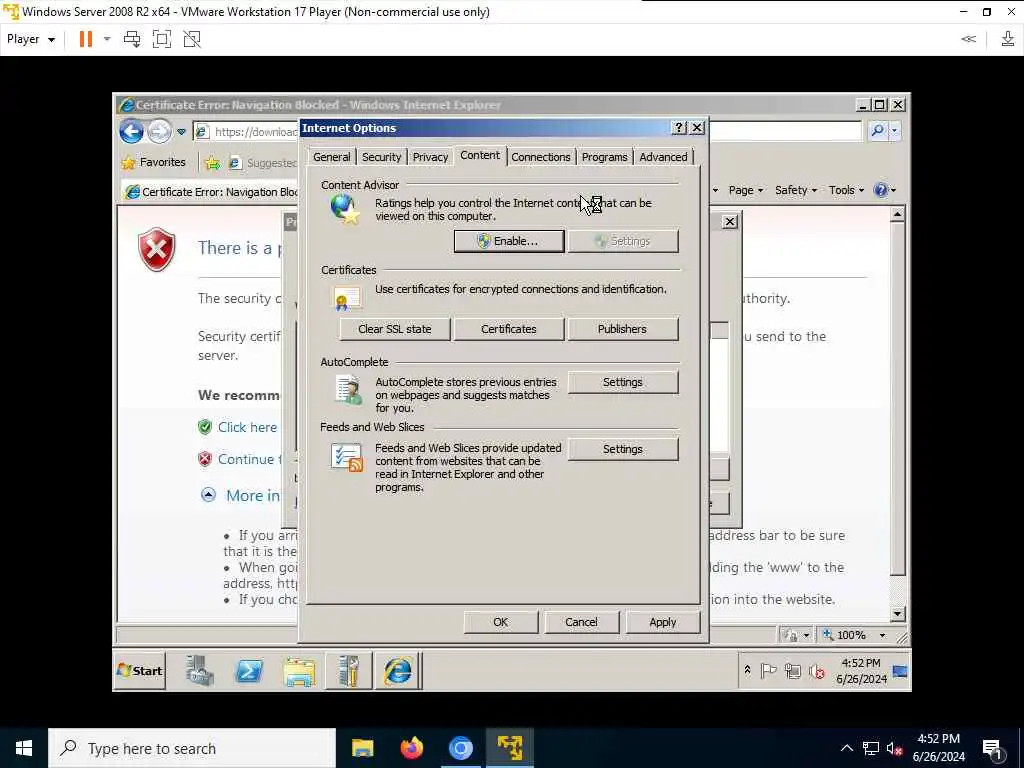Open Feeds and Web Slices Settings

[622, 449]
